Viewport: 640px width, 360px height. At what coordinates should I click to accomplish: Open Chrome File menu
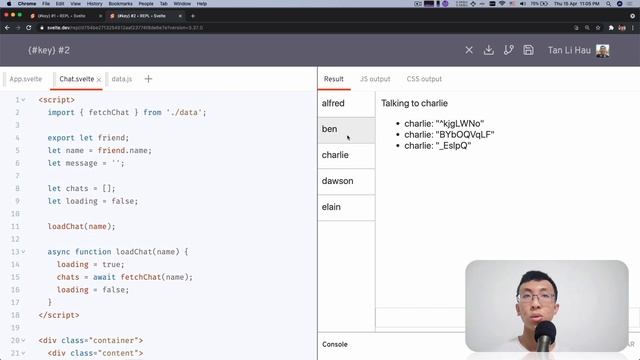coord(46,4)
